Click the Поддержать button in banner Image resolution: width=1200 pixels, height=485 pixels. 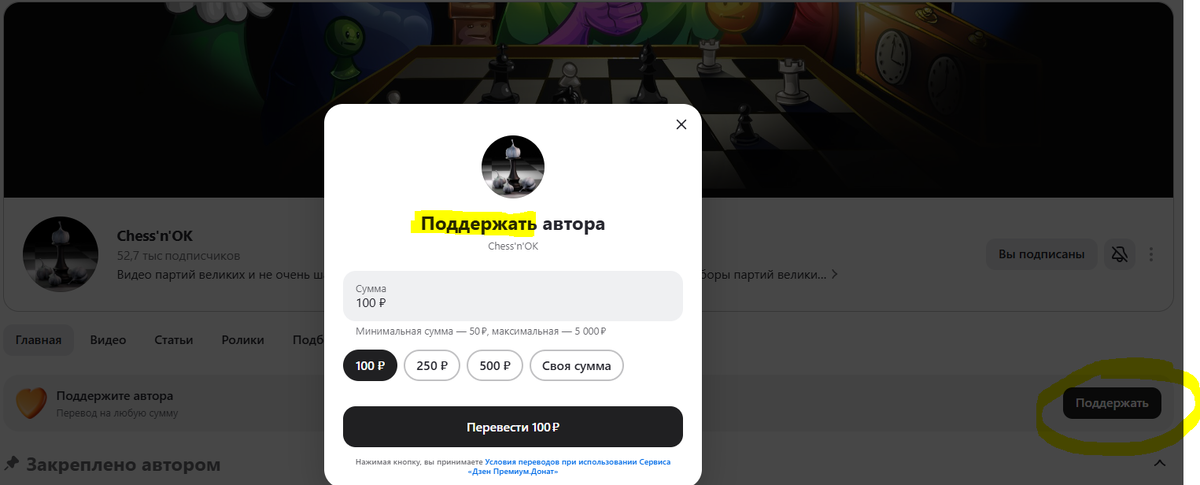point(1112,403)
